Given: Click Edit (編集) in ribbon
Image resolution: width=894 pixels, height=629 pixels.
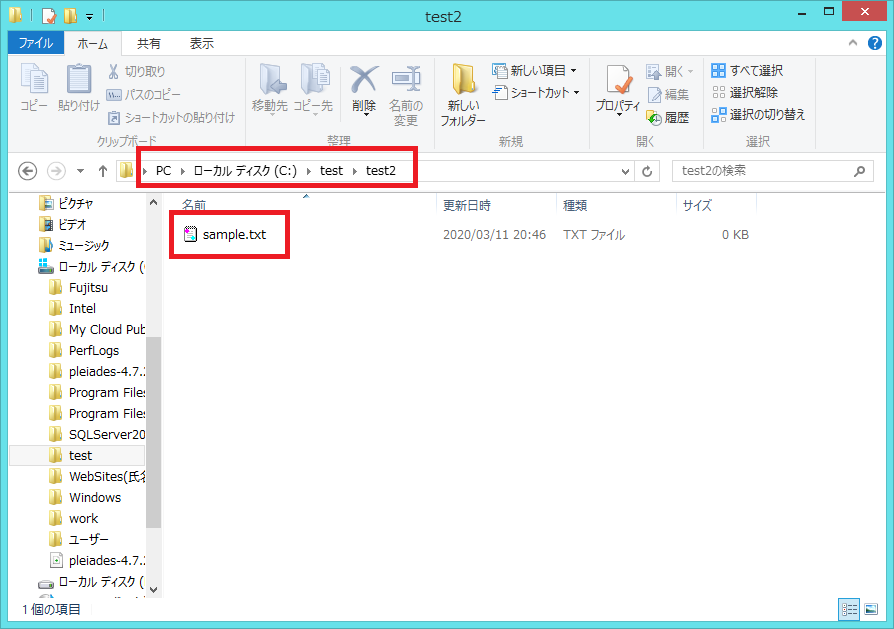Looking at the screenshot, I should pyautogui.click(x=668, y=94).
